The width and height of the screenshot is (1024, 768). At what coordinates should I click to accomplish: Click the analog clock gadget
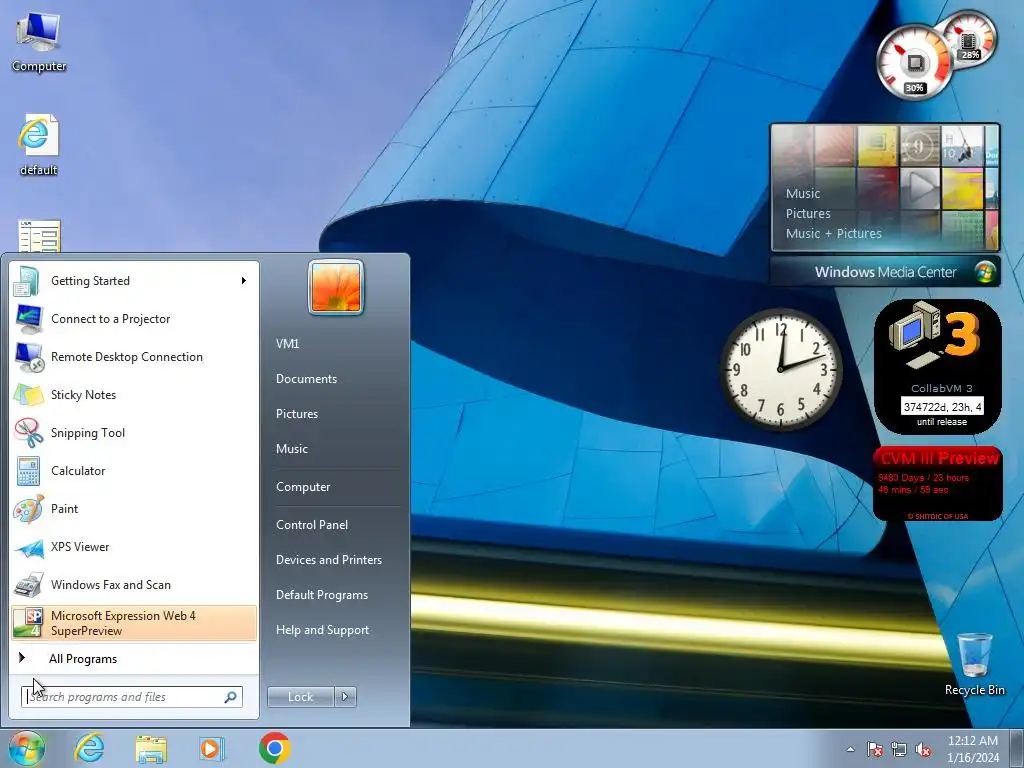(x=780, y=370)
